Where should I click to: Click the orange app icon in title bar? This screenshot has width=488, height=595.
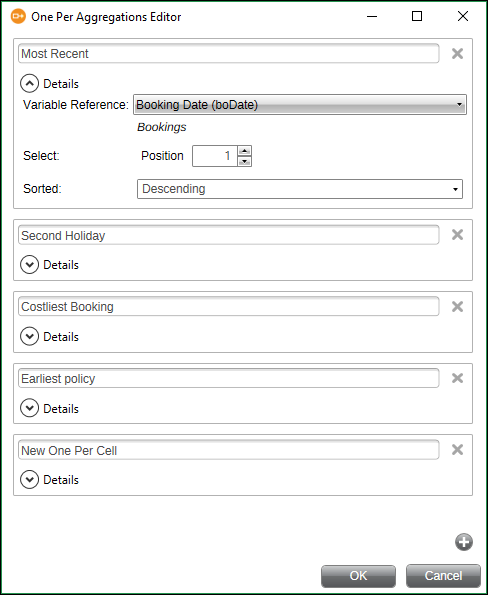tap(18, 16)
